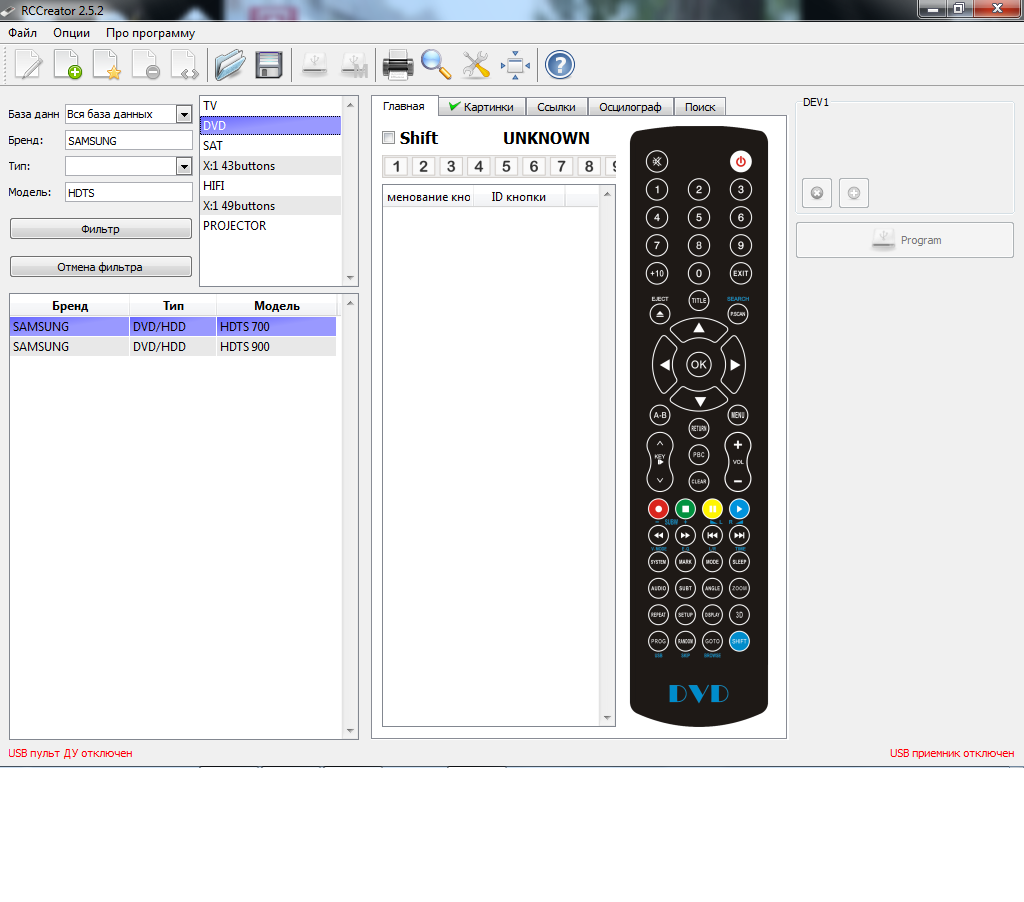Click the Модель input field
Viewport: 1024px width, 902px height.
coord(128,192)
